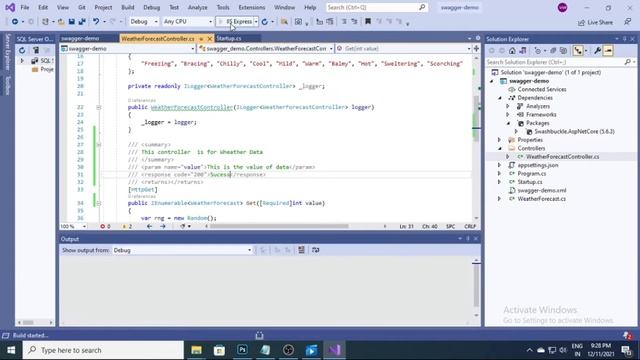640x360 pixels.
Task: Switch to the swagger-demo document tab
Action: (x=80, y=38)
